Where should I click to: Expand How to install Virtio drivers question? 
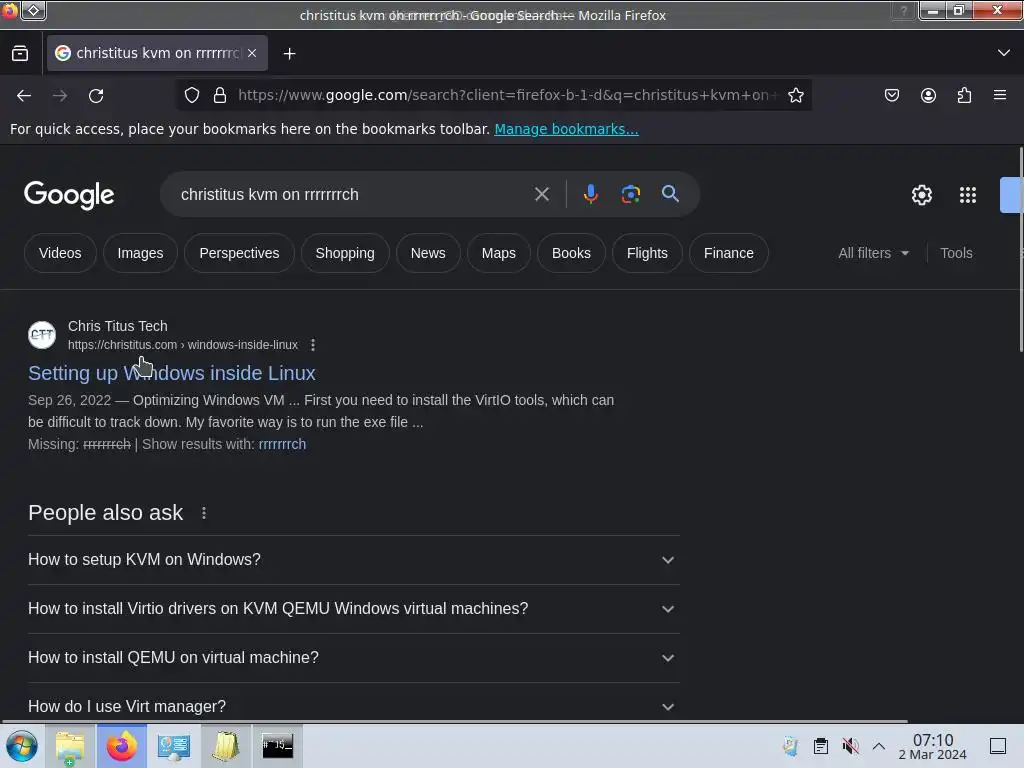tap(353, 609)
